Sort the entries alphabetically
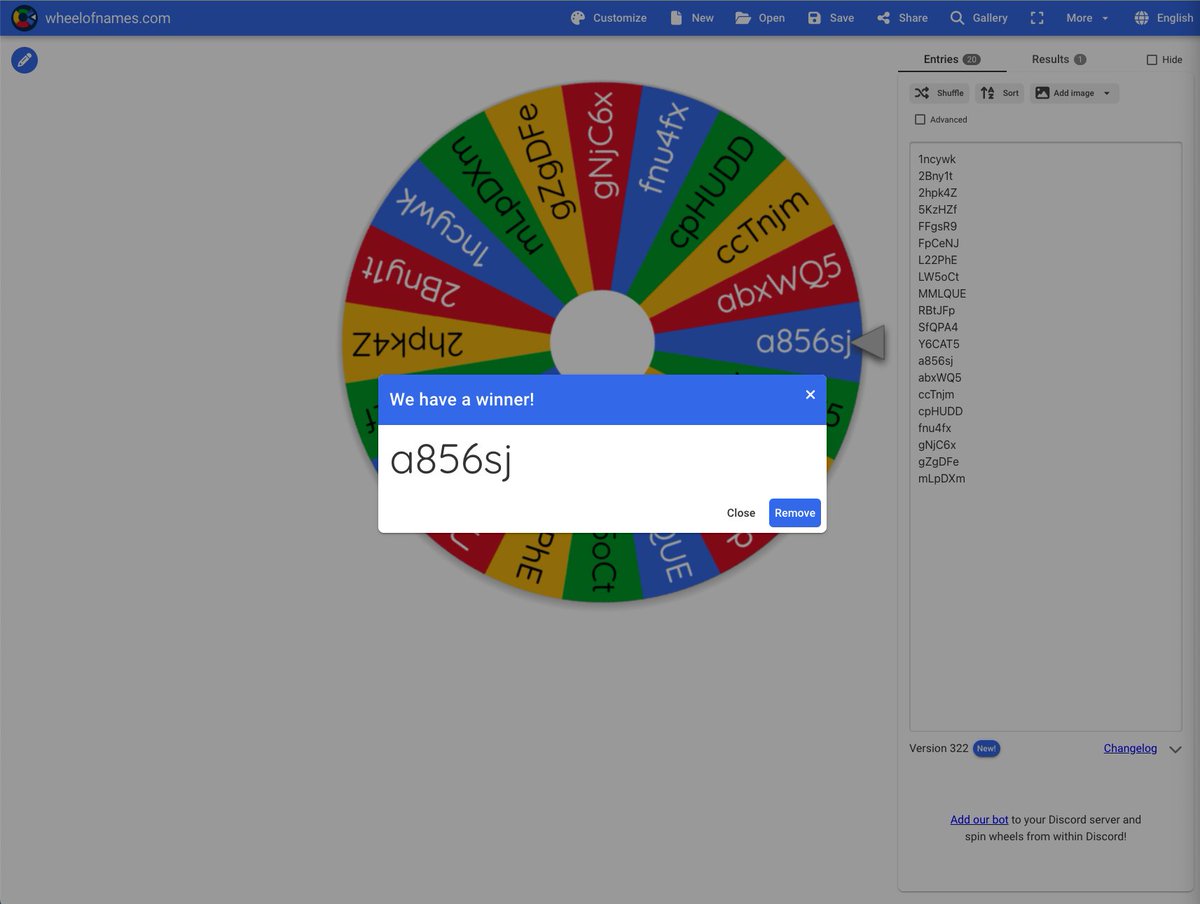The width and height of the screenshot is (1200, 904). coord(1000,93)
